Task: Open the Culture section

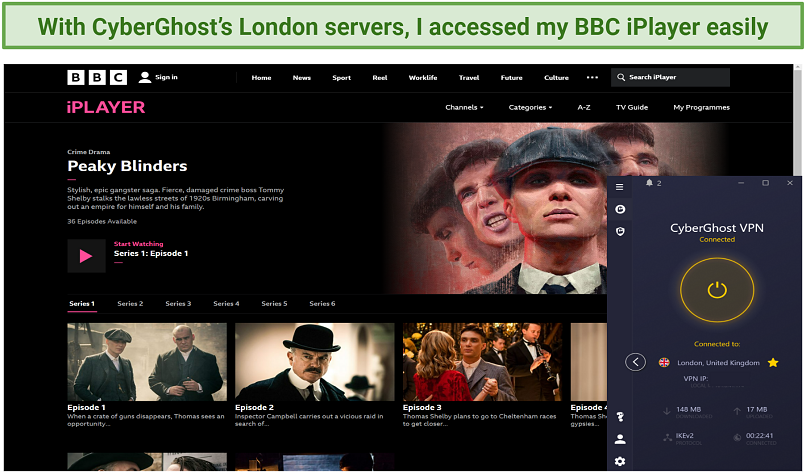Action: tap(556, 78)
